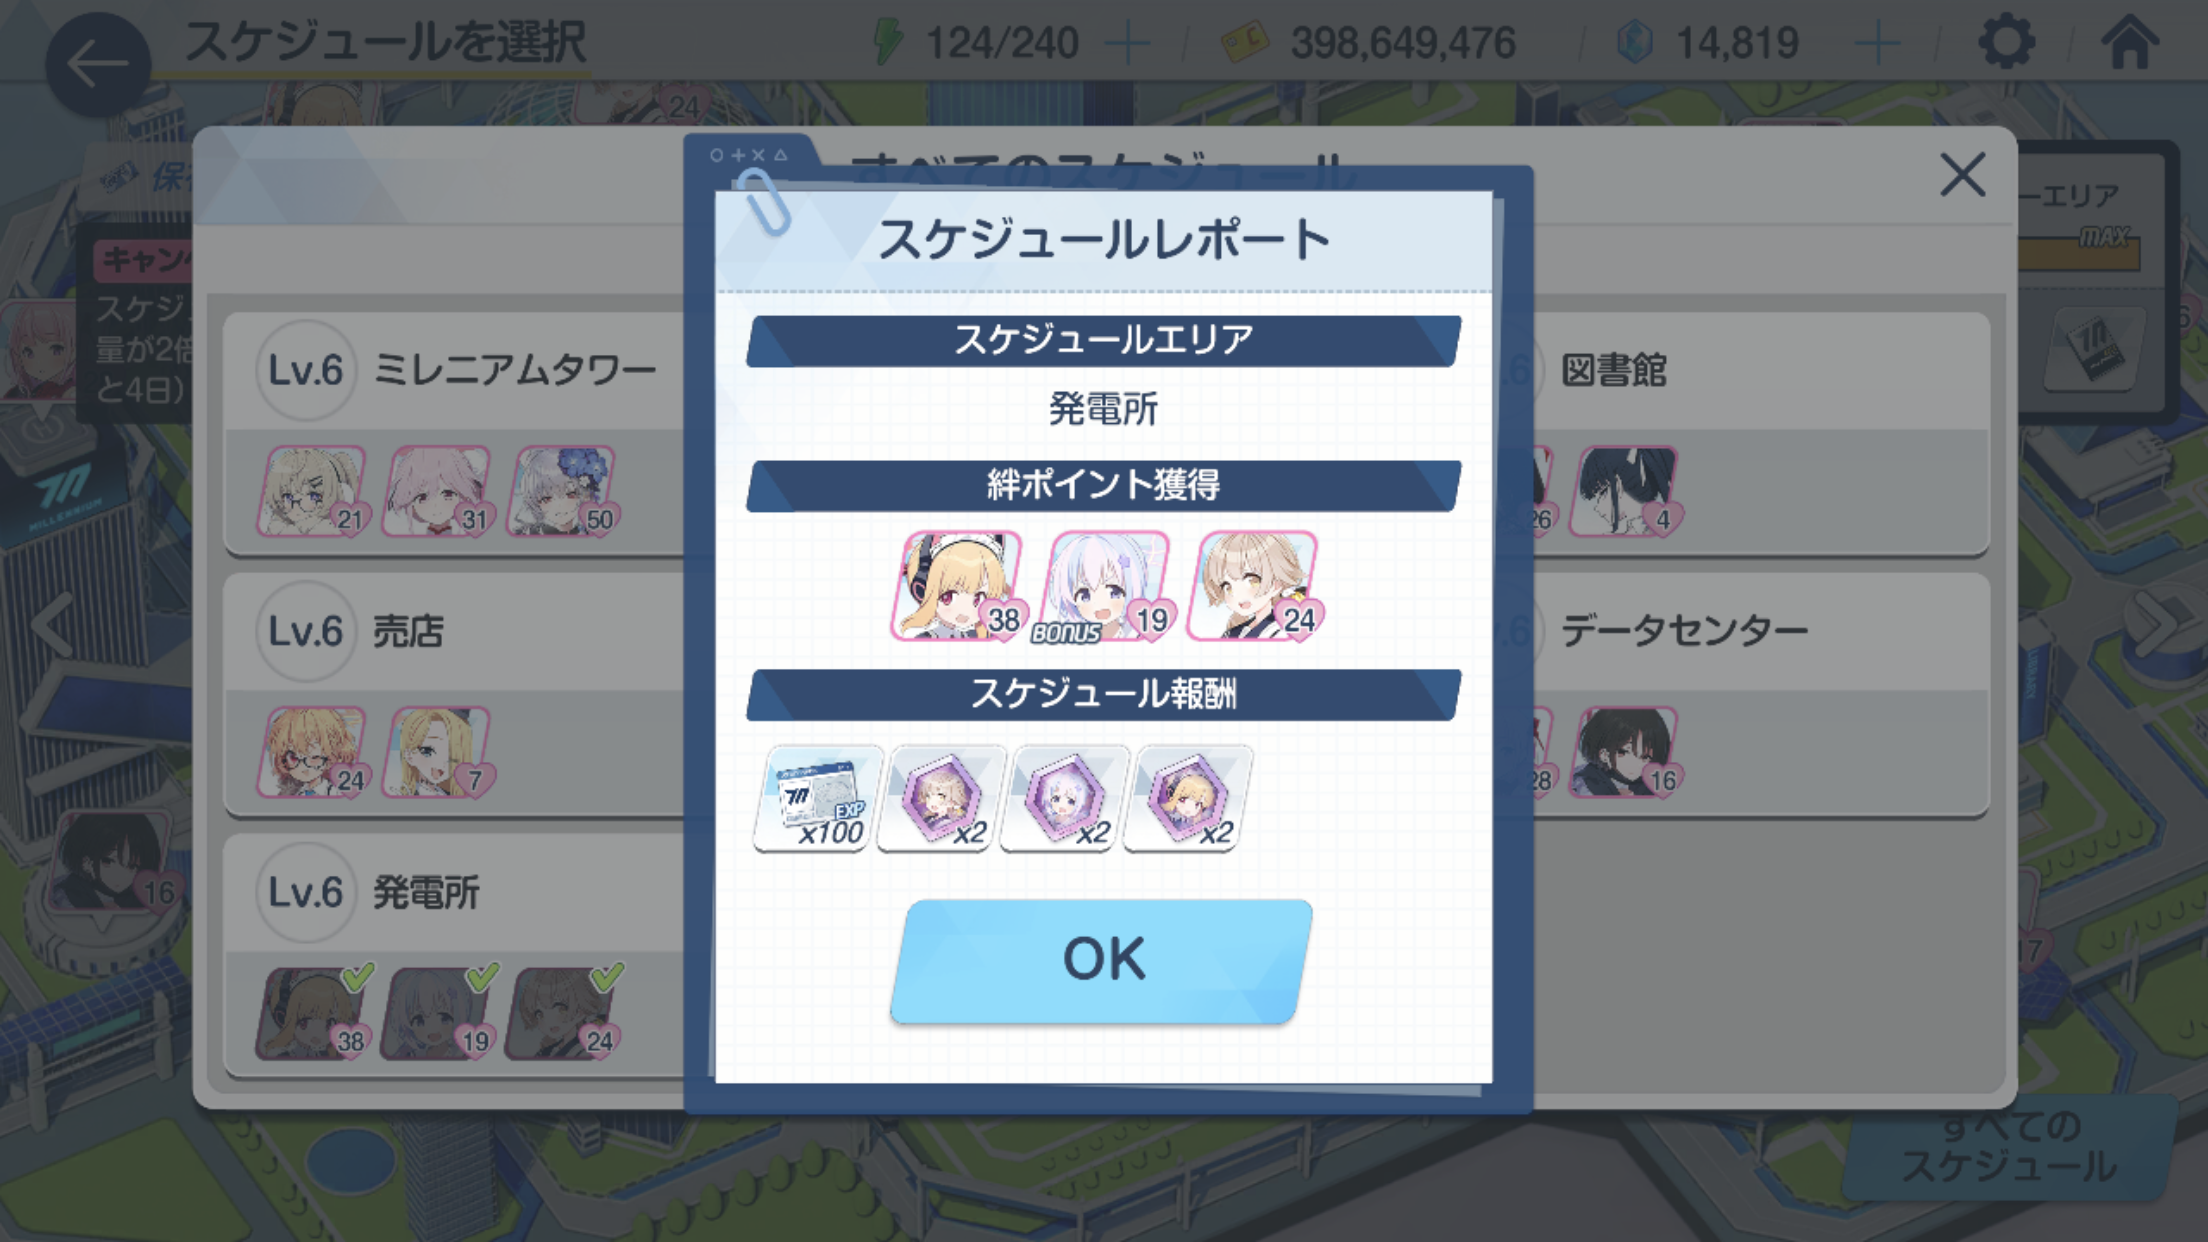Go to next area with right chevron
Image resolution: width=2208 pixels, height=1242 pixels.
point(2156,626)
